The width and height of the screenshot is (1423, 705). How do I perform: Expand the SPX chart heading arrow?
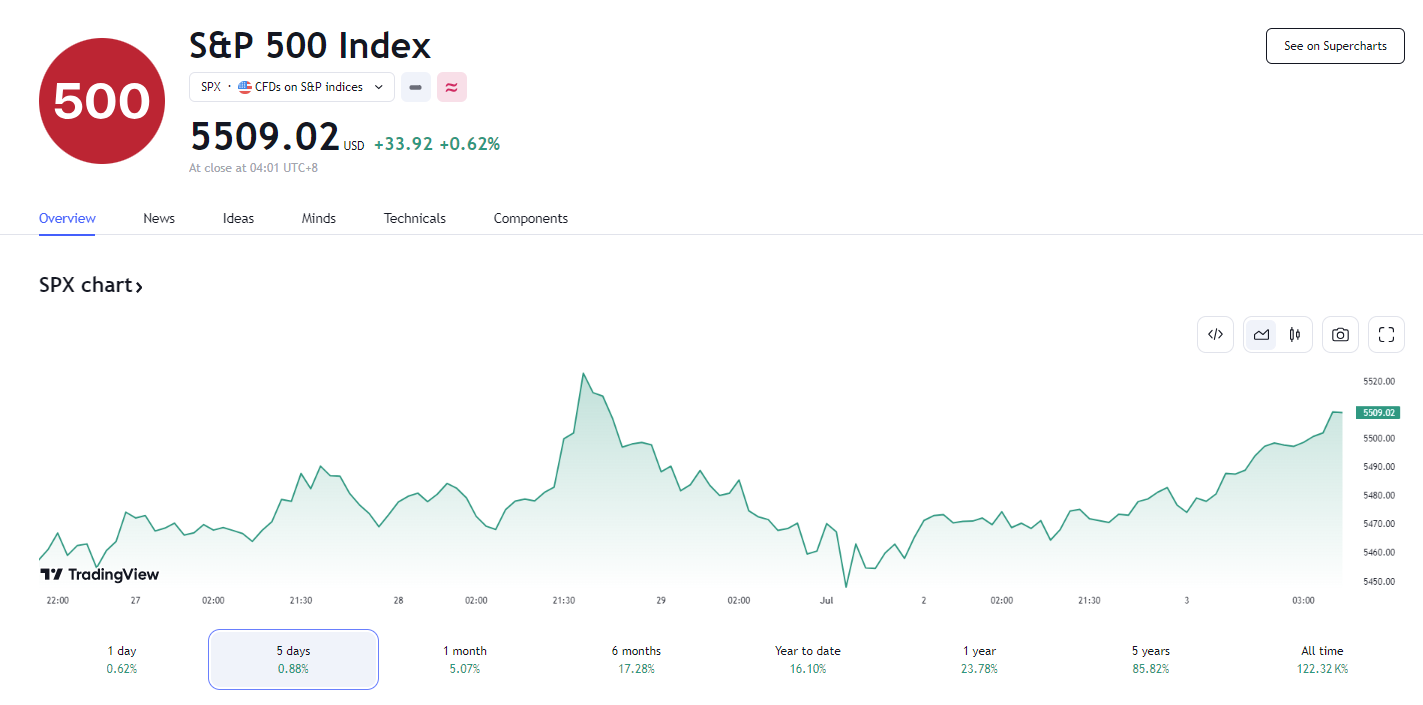pyautogui.click(x=139, y=287)
